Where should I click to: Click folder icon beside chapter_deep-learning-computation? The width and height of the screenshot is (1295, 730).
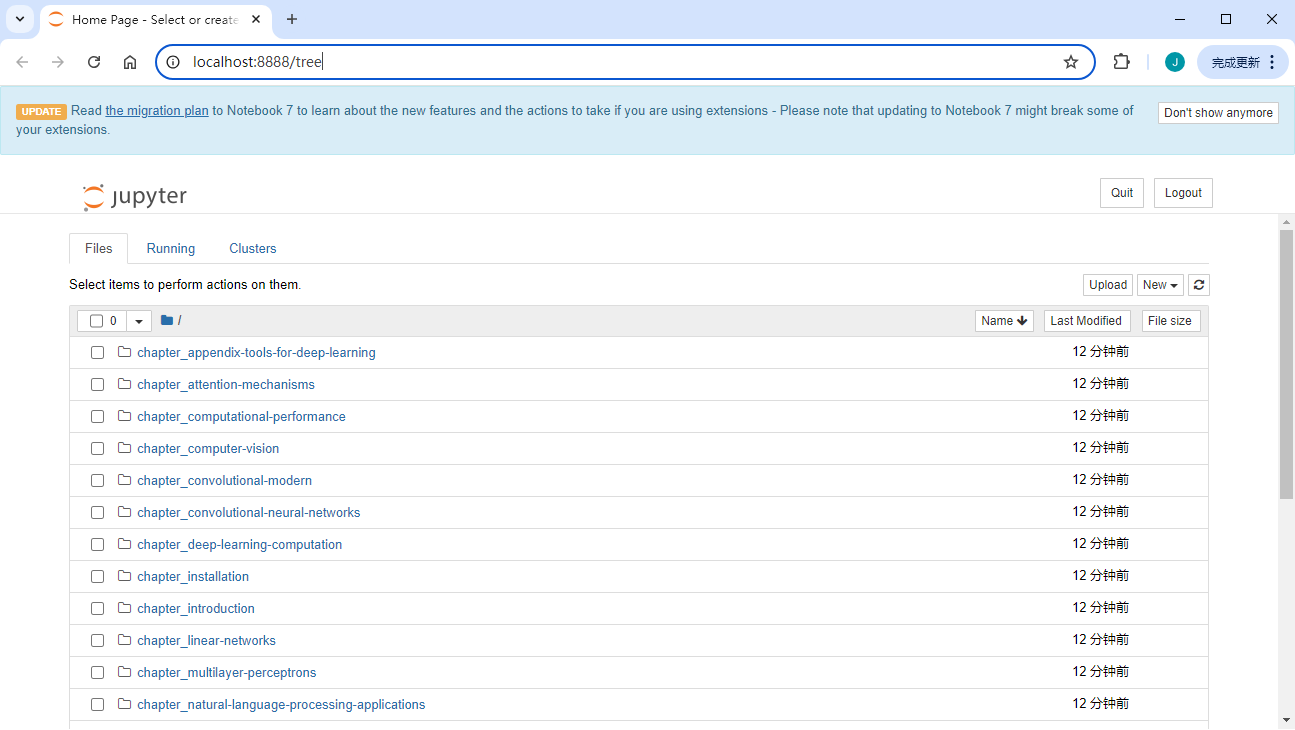(x=125, y=544)
